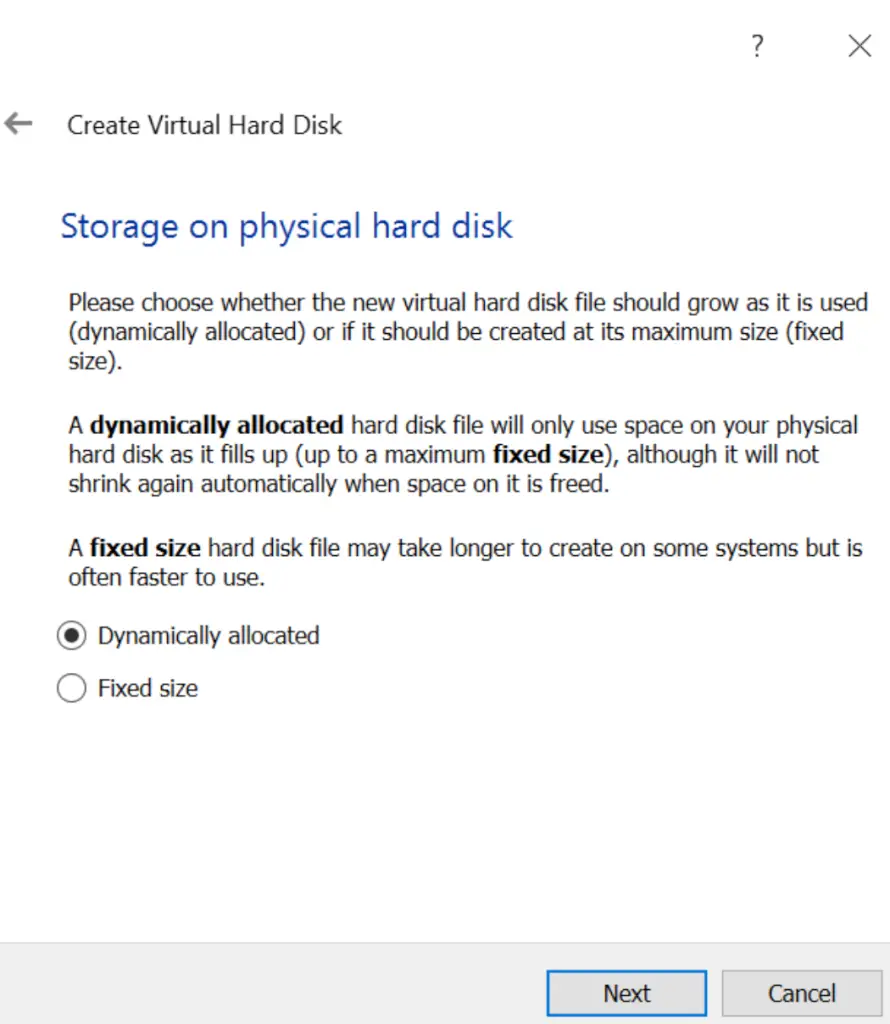Click the Fixed size radio circle
890x1024 pixels.
pos(71,688)
